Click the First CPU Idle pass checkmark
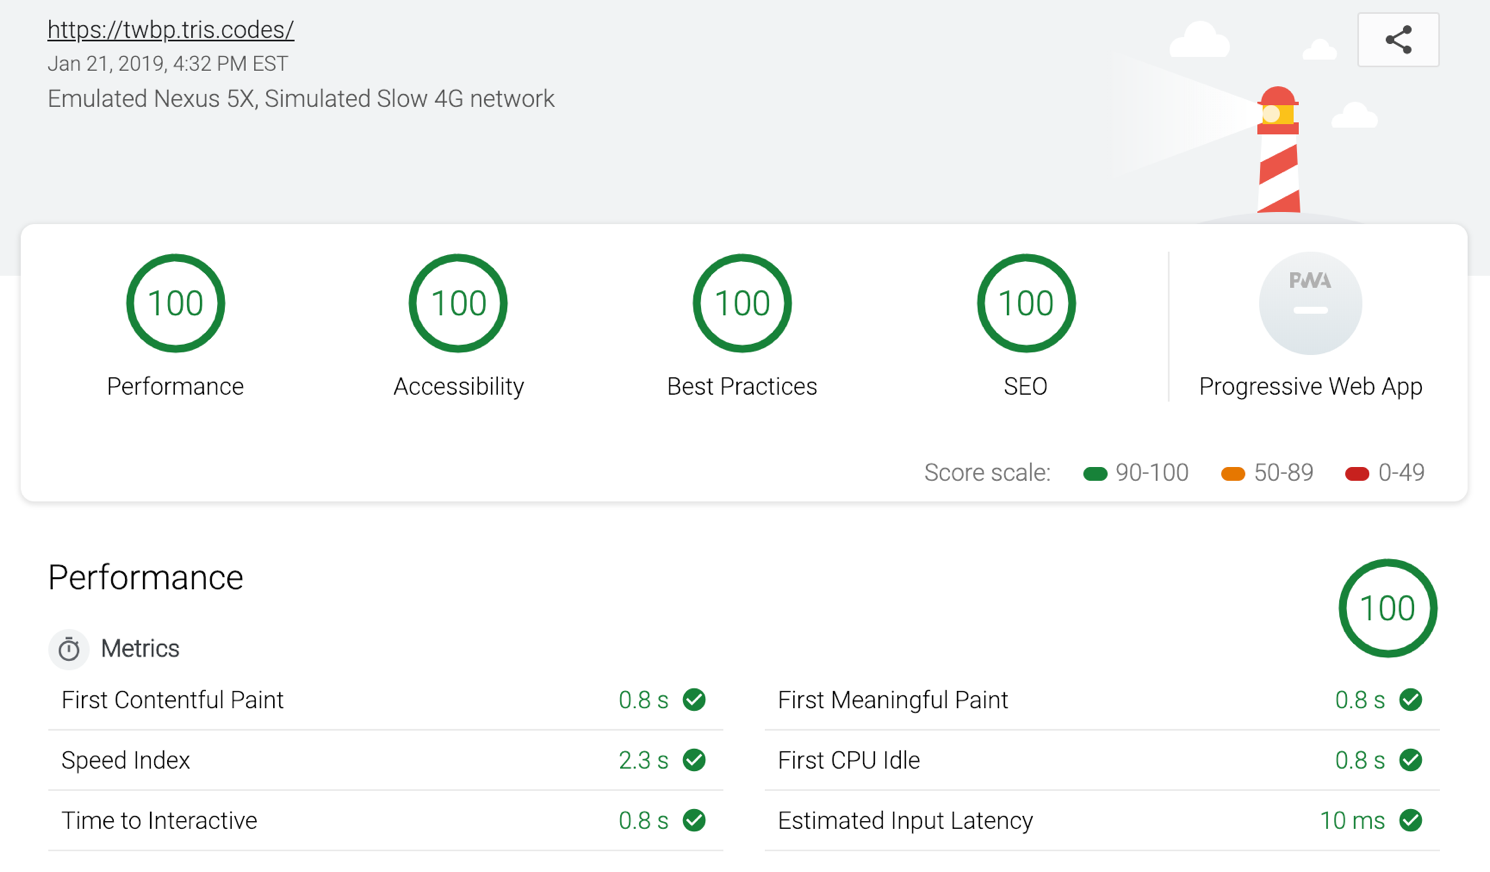 click(x=1411, y=760)
